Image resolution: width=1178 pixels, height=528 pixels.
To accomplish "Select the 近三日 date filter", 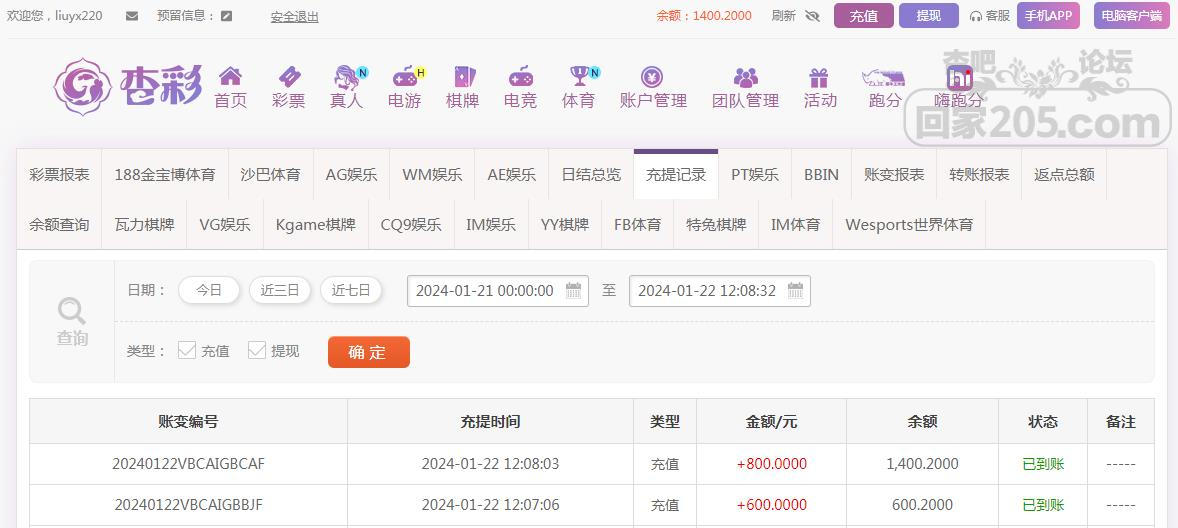I will click(279, 291).
